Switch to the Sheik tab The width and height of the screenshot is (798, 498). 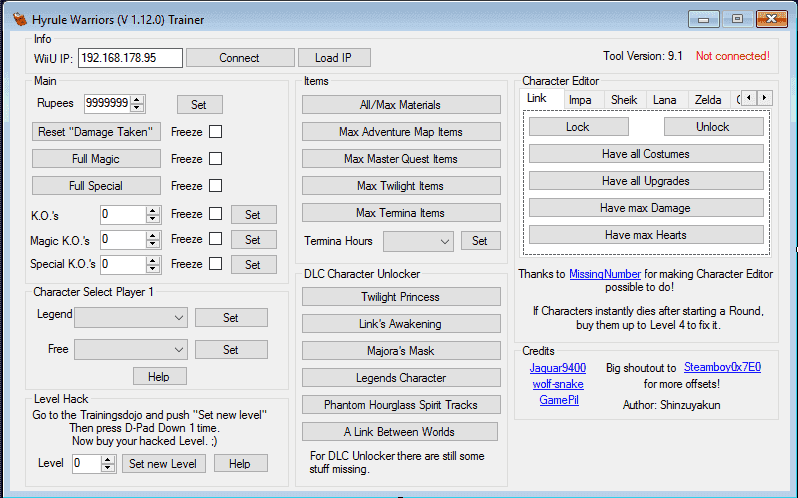(x=624, y=100)
